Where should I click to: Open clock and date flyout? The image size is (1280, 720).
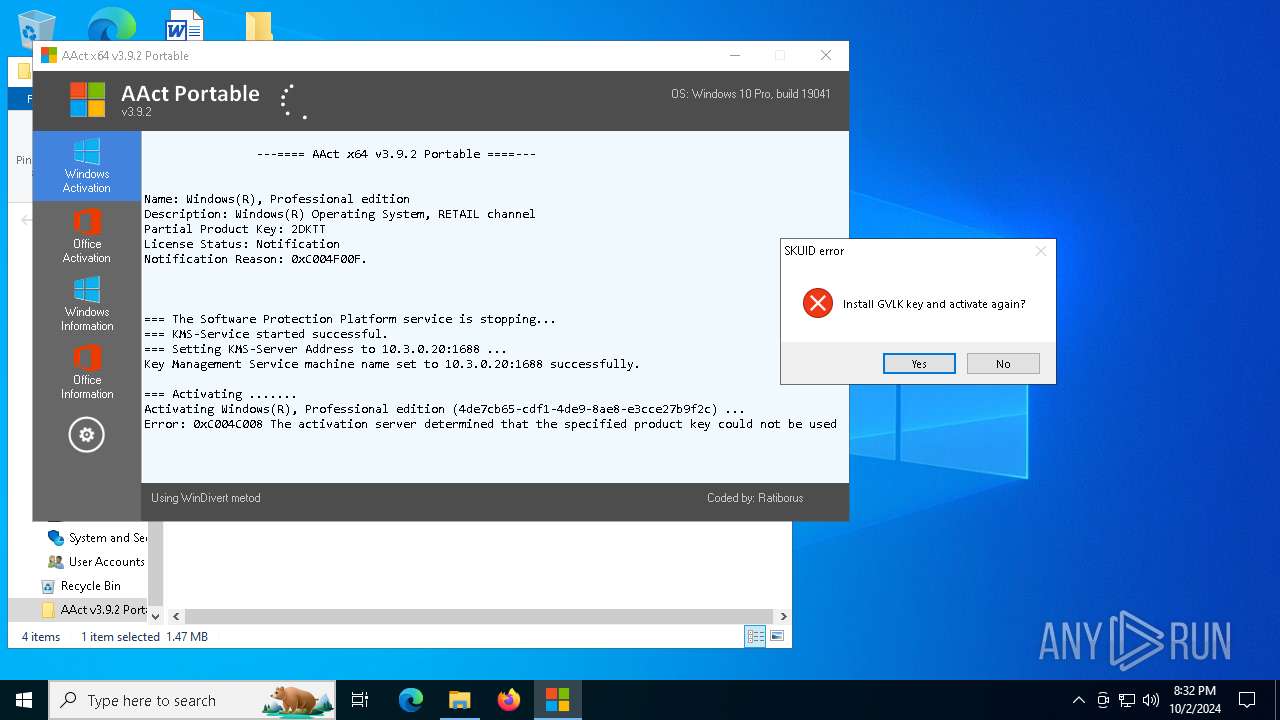[x=1194, y=700]
